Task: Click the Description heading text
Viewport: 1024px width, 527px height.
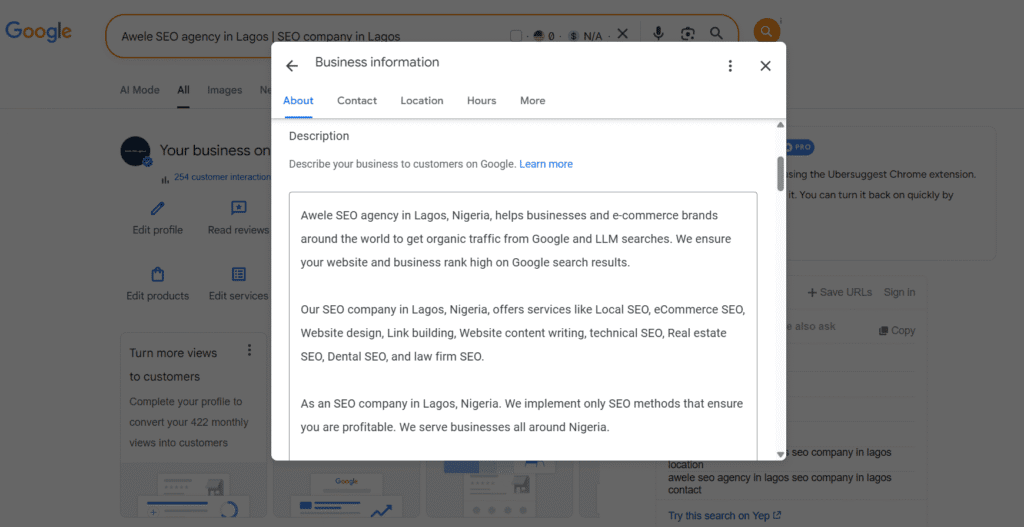Action: click(319, 136)
